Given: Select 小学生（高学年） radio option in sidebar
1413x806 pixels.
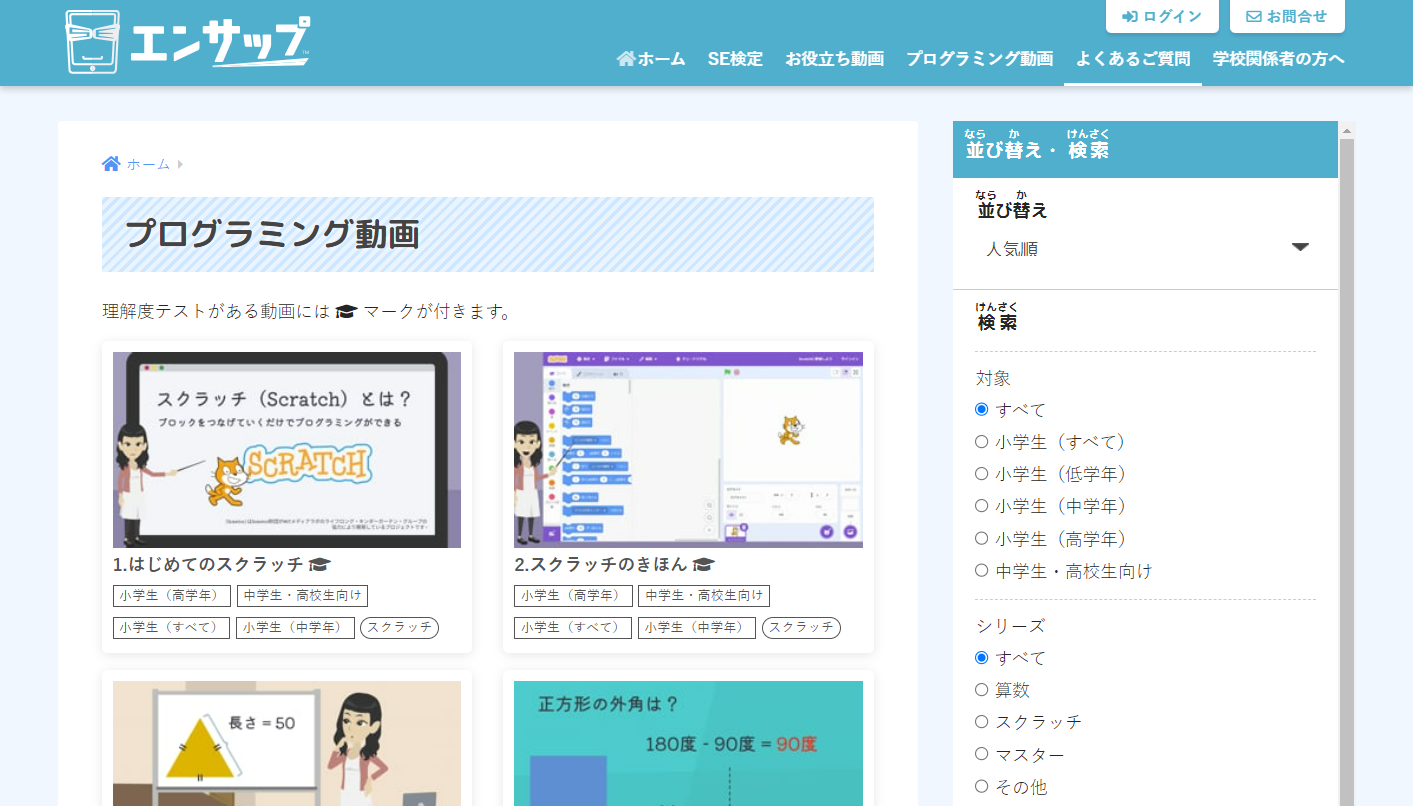Looking at the screenshot, I should click(x=982, y=538).
